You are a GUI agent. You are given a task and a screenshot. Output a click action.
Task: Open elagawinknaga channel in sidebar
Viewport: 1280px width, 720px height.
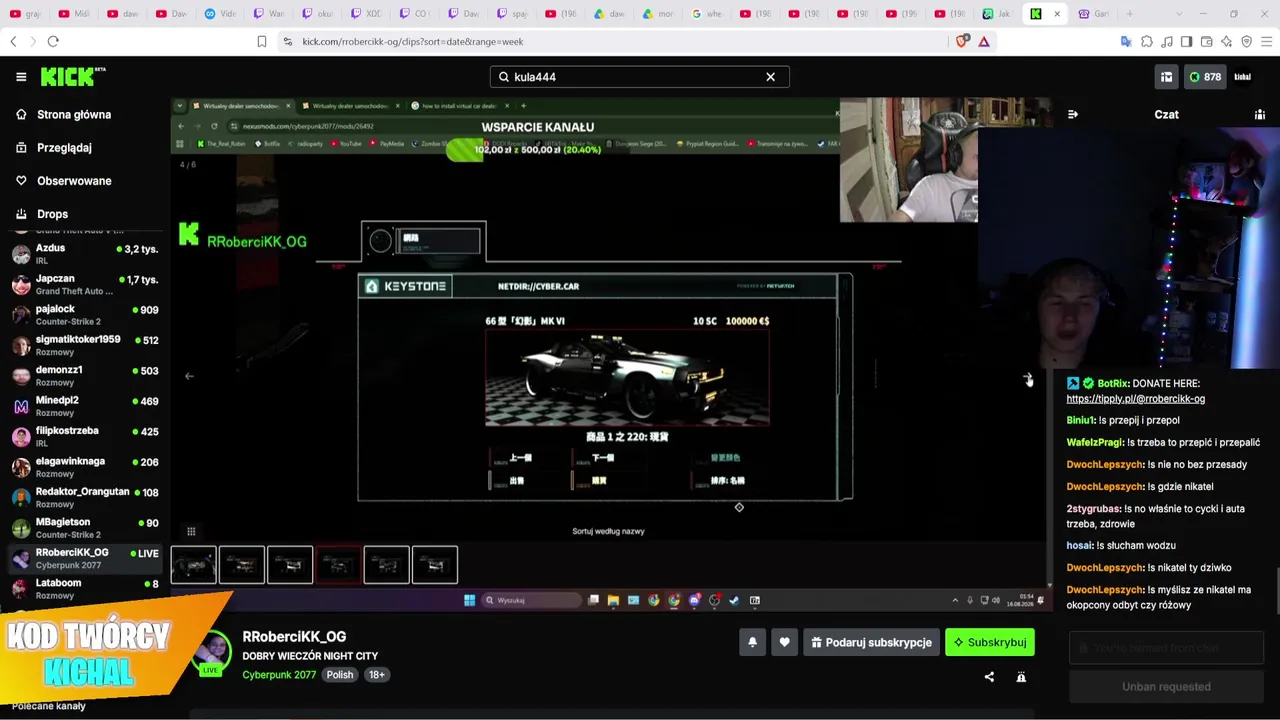pos(85,468)
